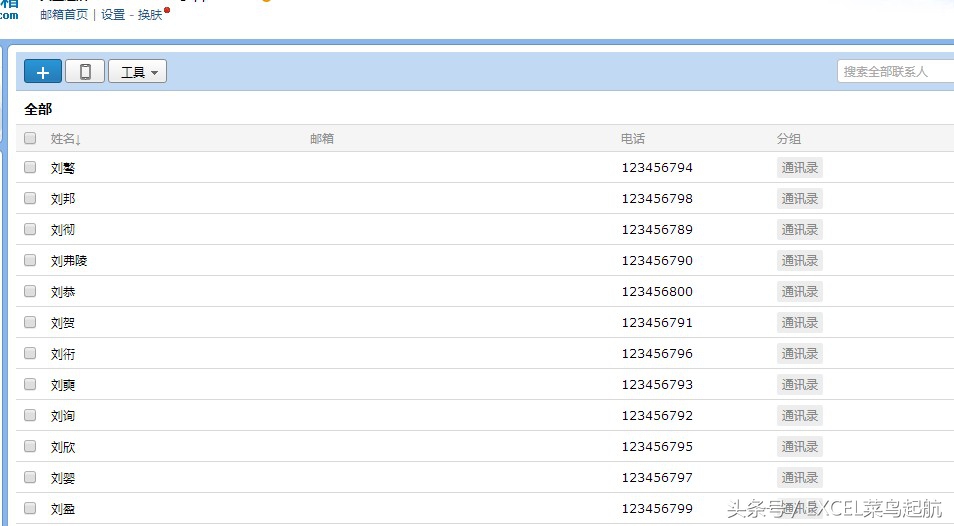
Task: Click phone number 123456800
Action: 657,292
